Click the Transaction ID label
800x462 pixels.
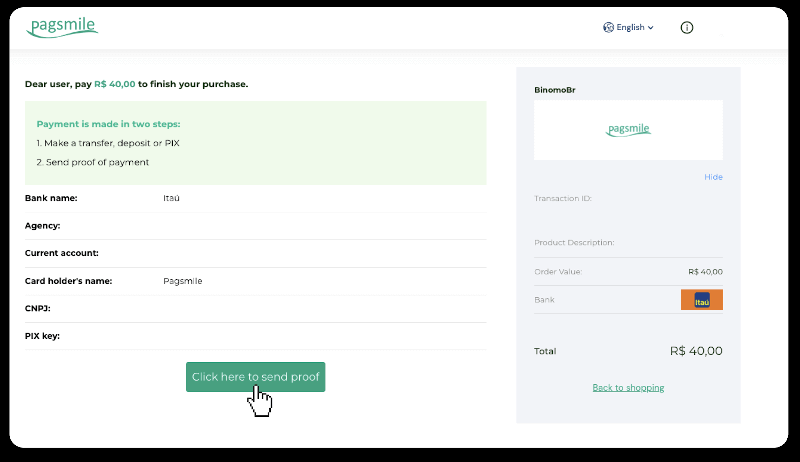(x=563, y=199)
